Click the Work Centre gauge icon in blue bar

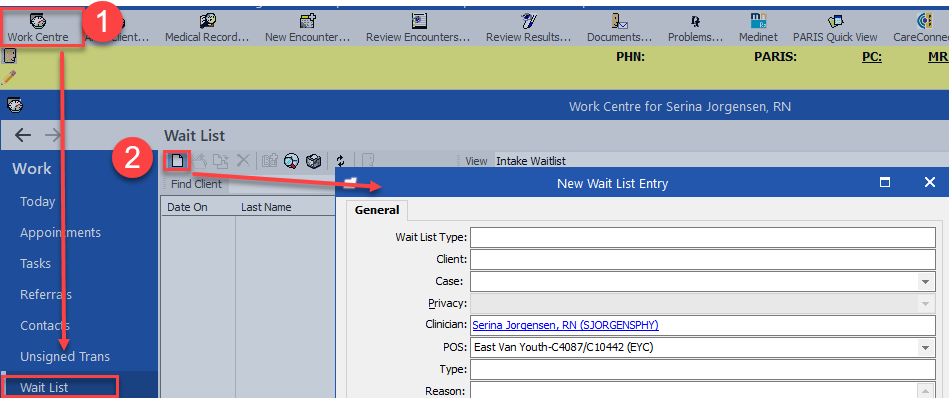[15, 105]
